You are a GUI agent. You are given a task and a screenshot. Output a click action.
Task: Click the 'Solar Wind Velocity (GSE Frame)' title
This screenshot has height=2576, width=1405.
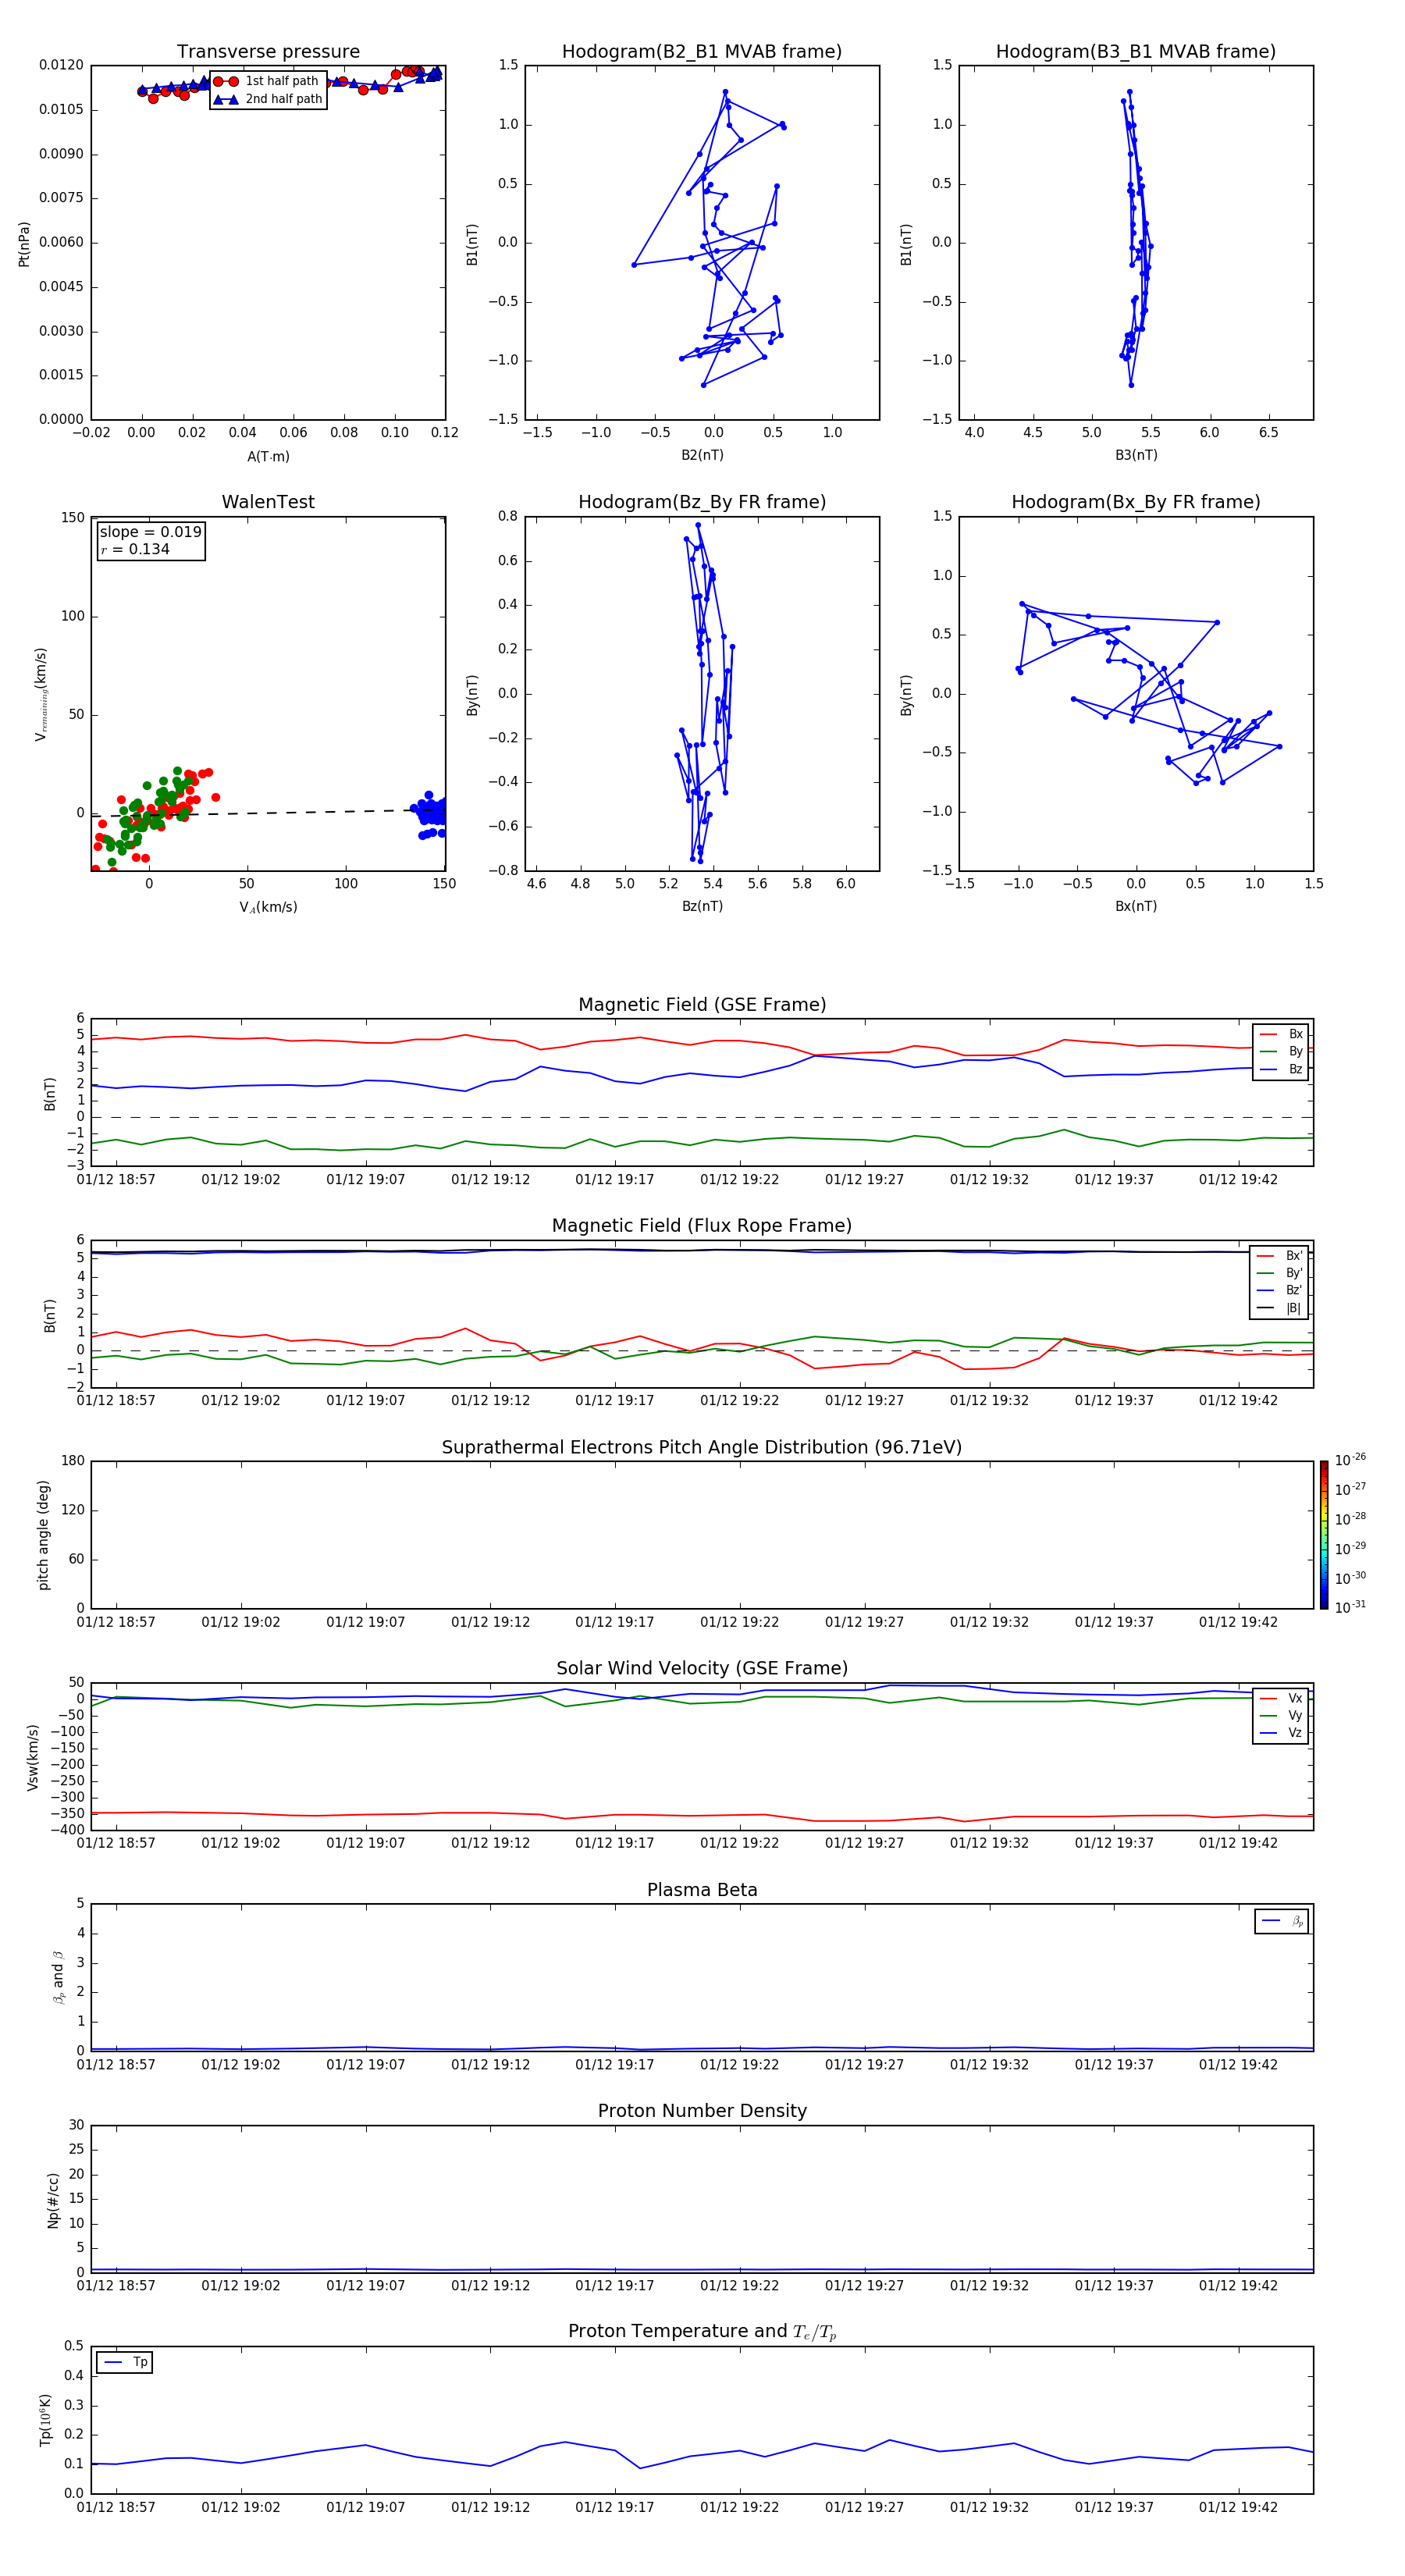[702, 1668]
